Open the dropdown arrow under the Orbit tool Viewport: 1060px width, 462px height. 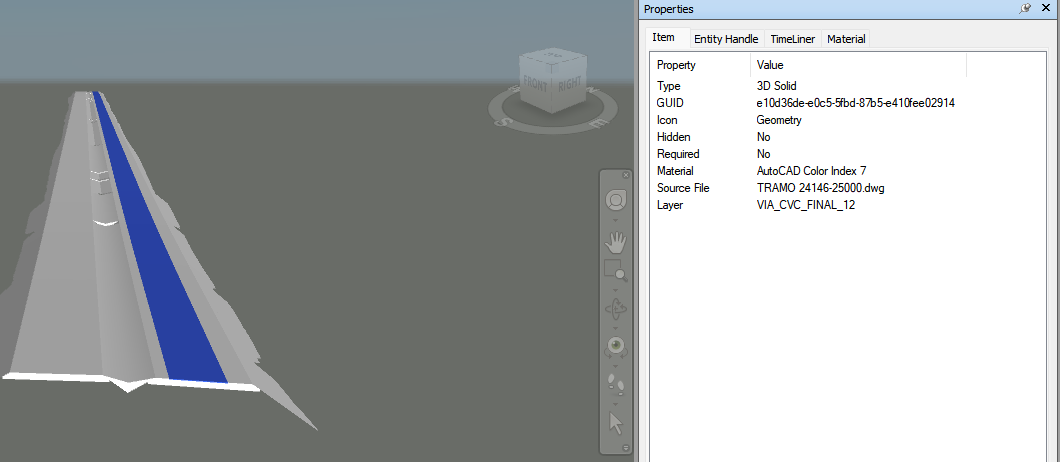pyautogui.click(x=616, y=328)
